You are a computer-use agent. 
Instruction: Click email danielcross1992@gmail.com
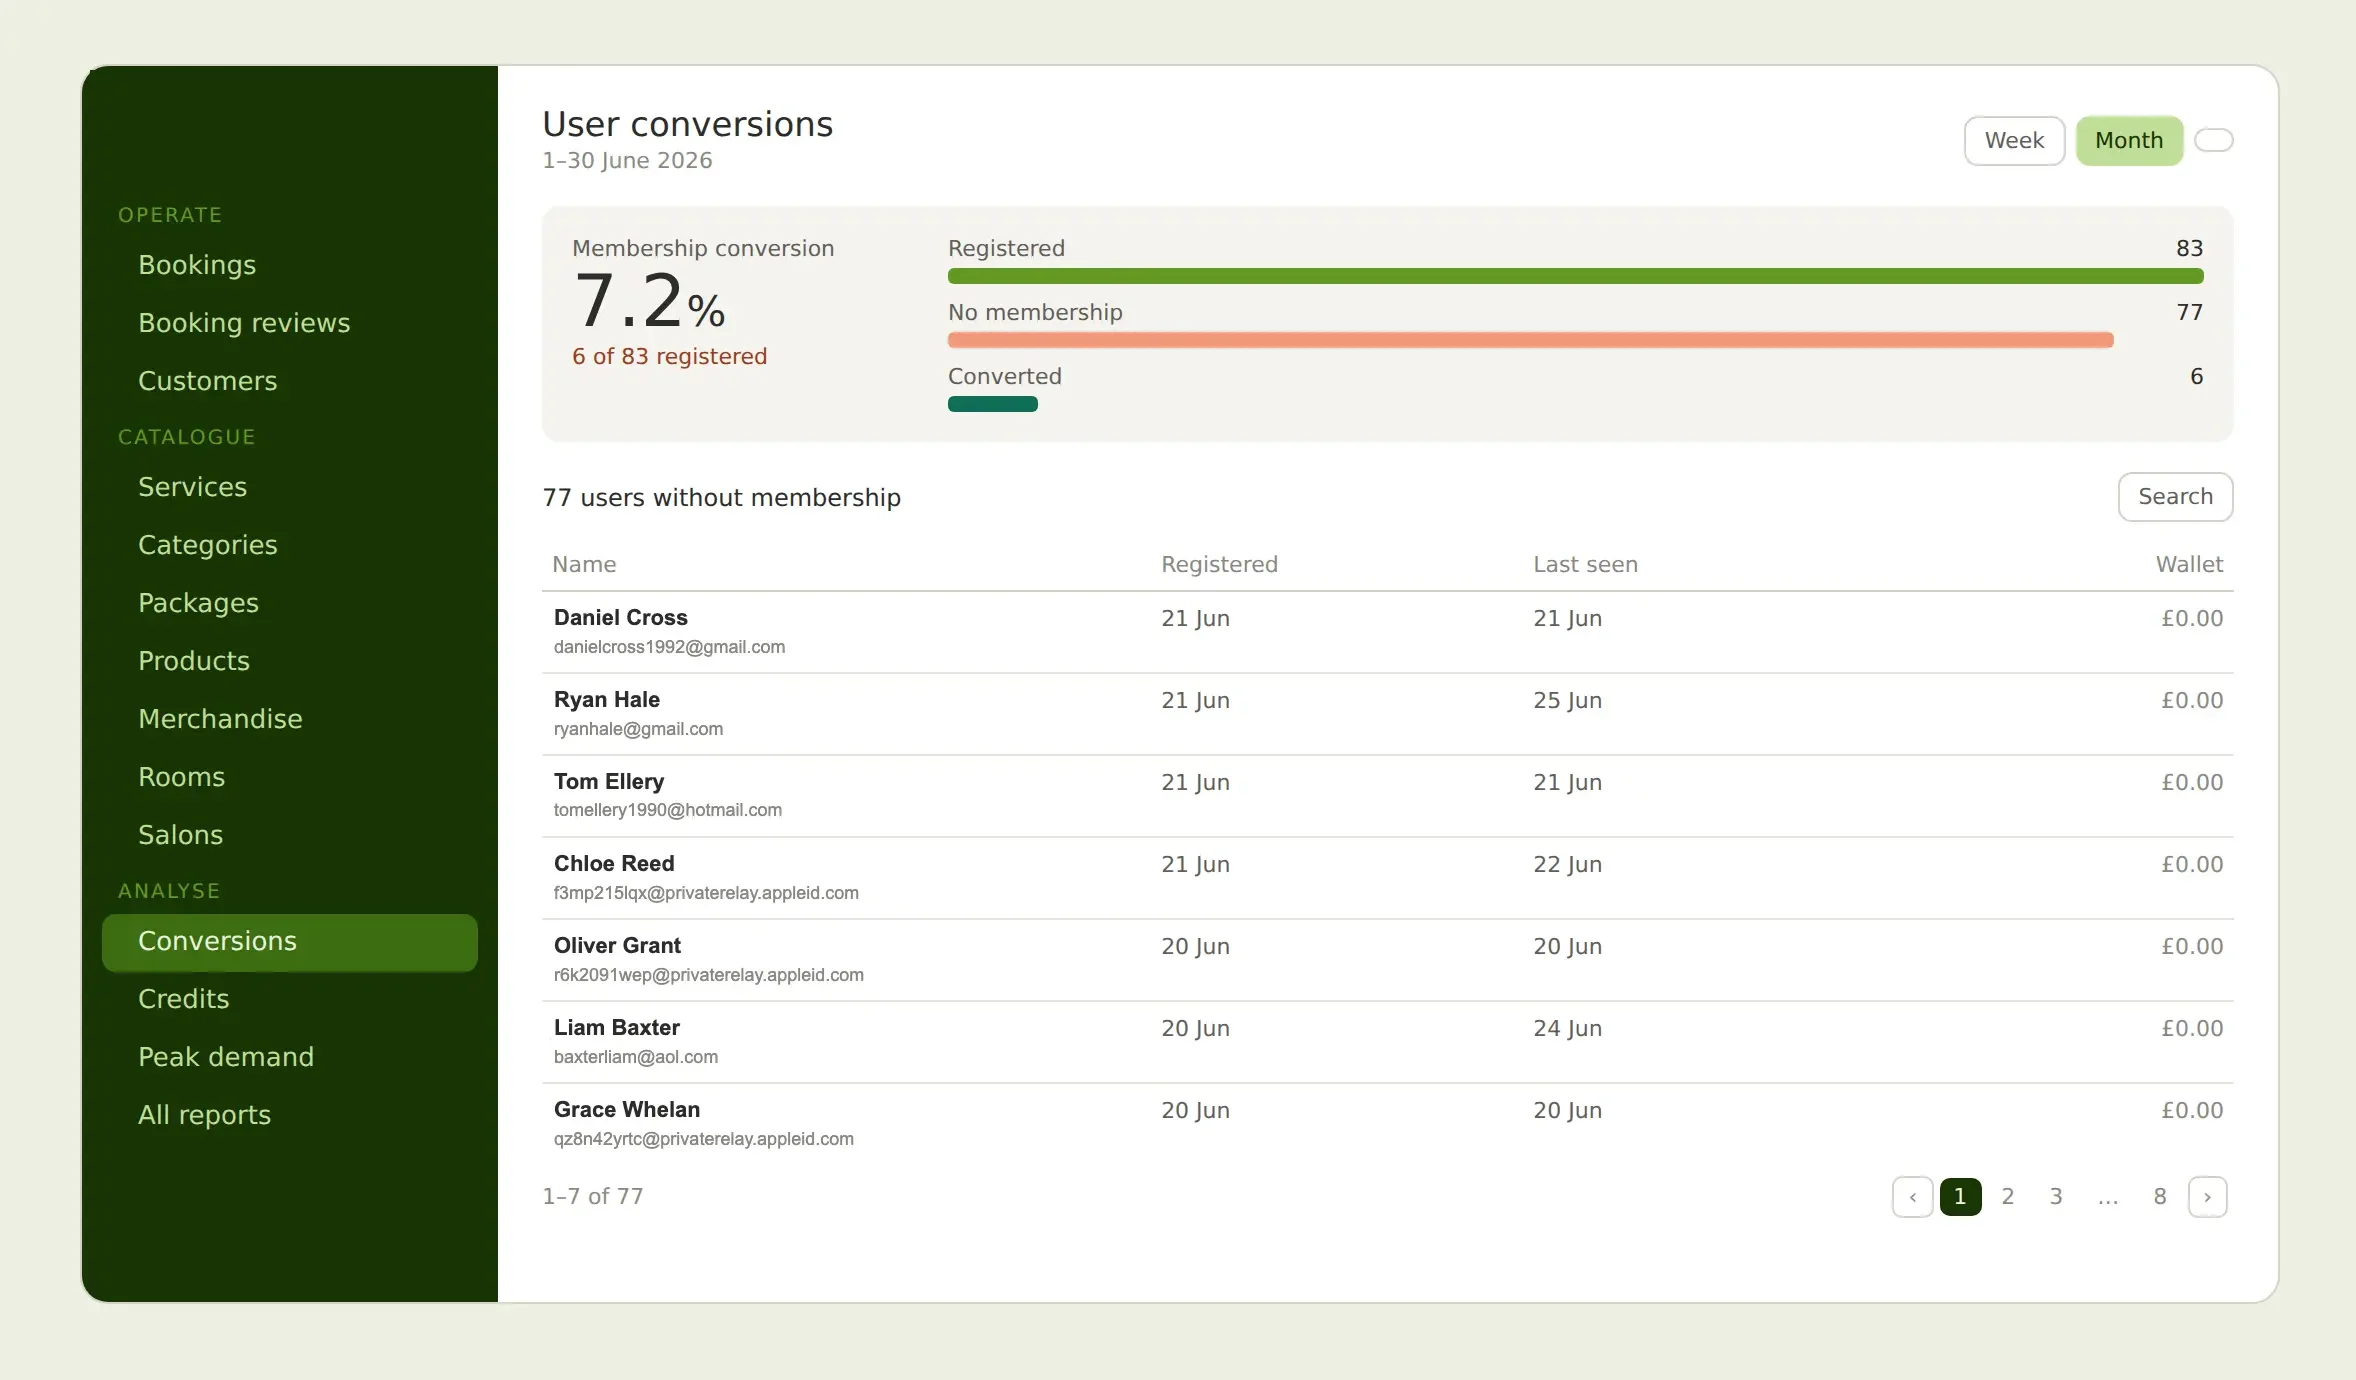[x=669, y=647]
